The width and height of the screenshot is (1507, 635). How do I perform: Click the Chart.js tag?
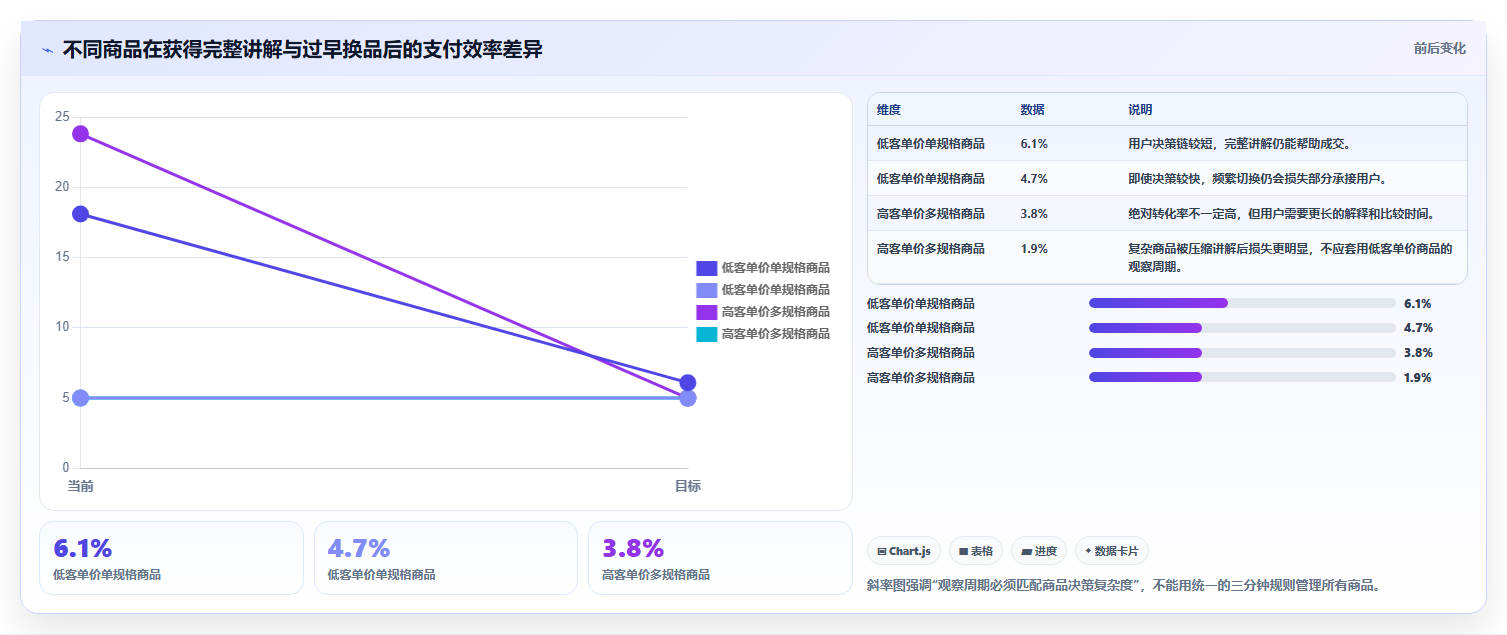[x=904, y=551]
